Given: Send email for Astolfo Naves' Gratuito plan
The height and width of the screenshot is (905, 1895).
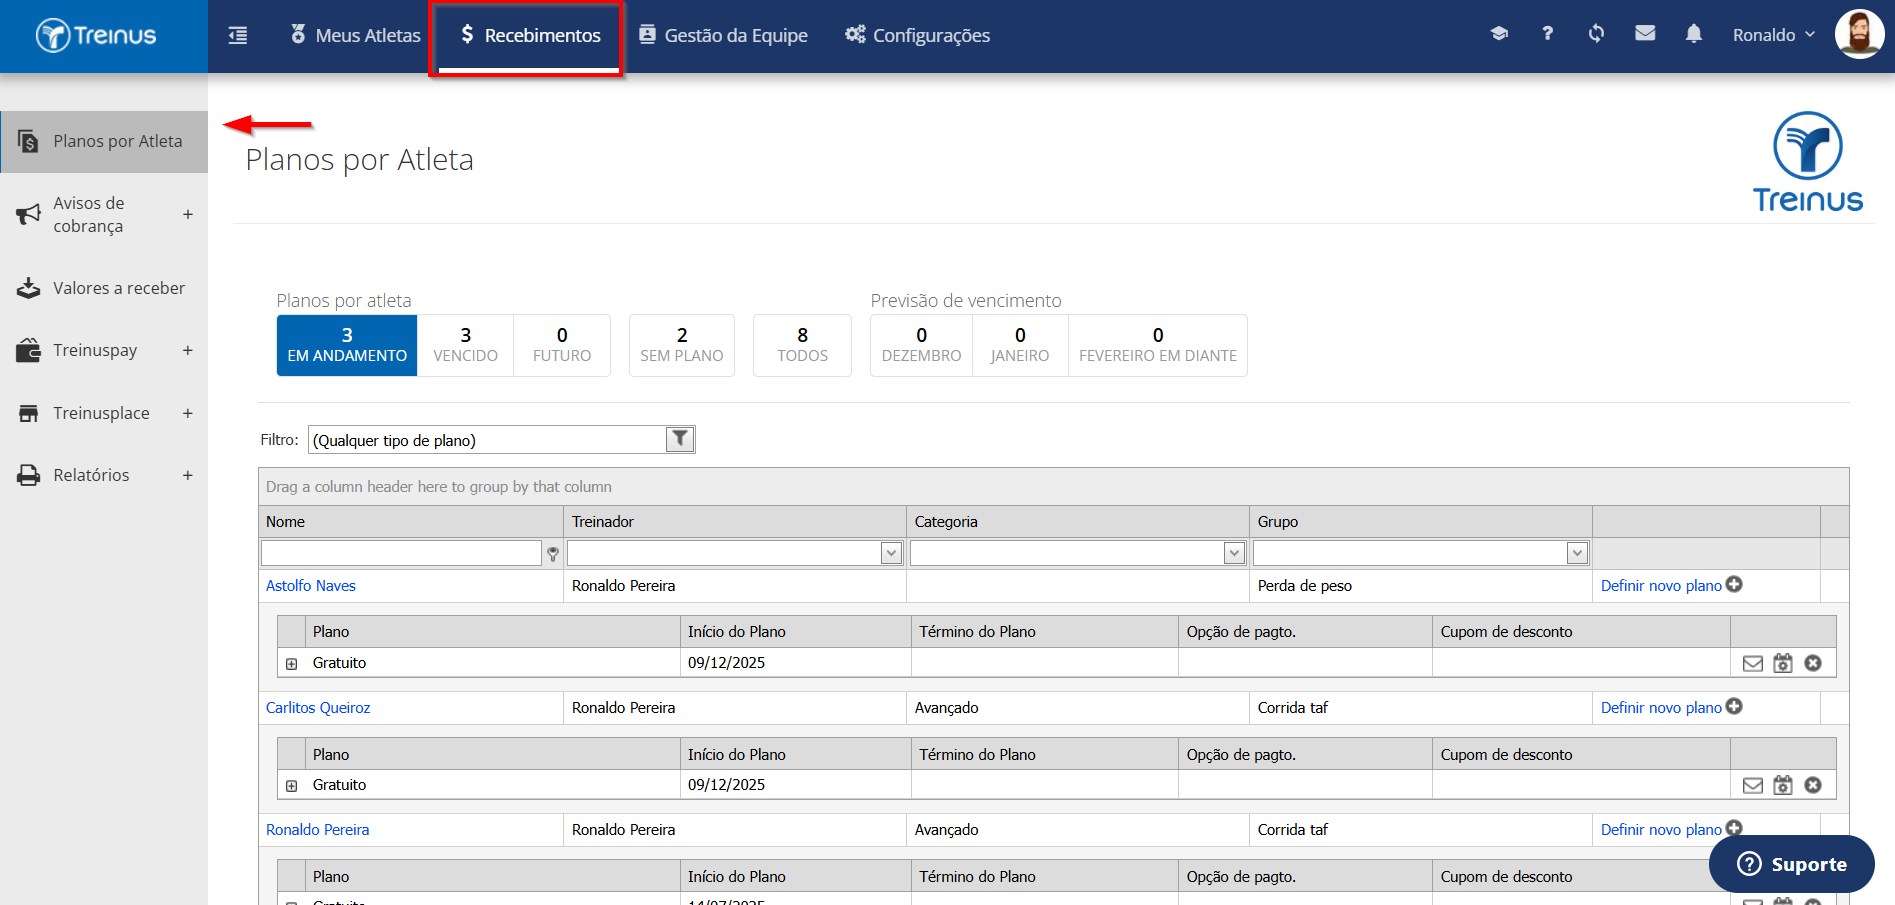Looking at the screenshot, I should coord(1753,663).
